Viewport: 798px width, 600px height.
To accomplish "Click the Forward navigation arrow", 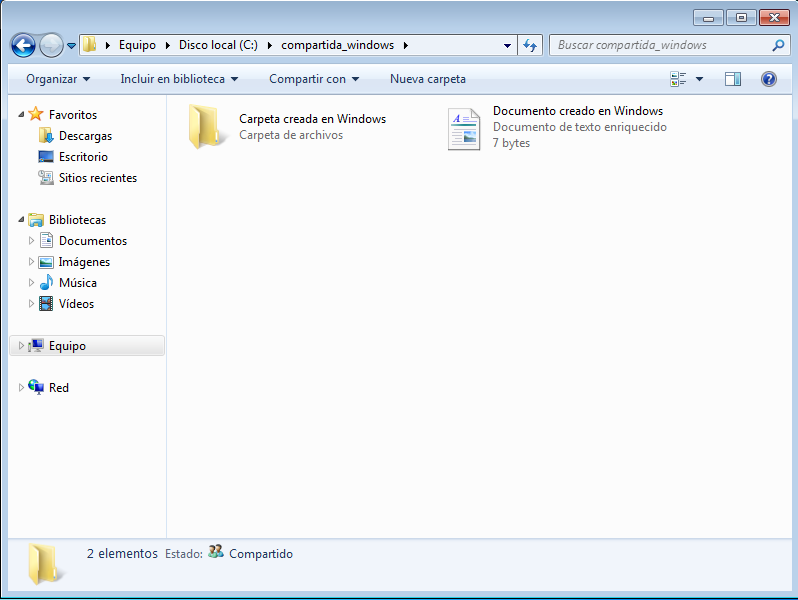I will [x=51, y=46].
